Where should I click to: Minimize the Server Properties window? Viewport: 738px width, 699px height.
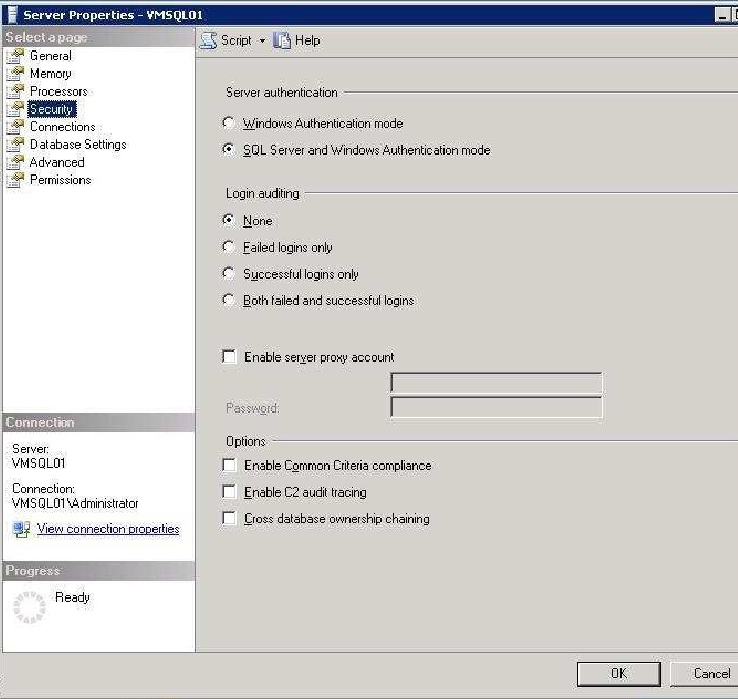point(722,15)
